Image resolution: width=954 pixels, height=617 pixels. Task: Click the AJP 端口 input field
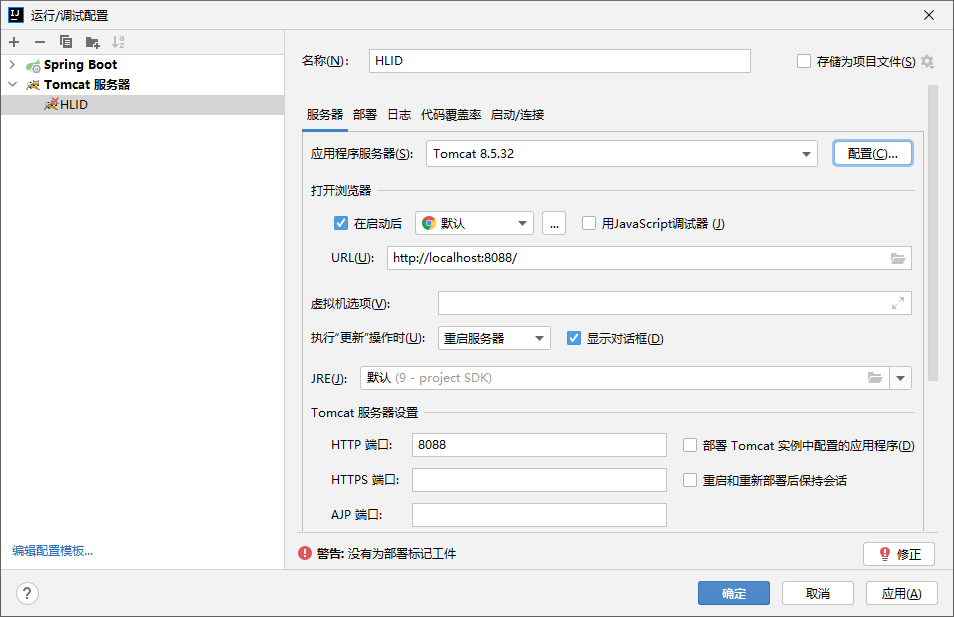point(539,515)
